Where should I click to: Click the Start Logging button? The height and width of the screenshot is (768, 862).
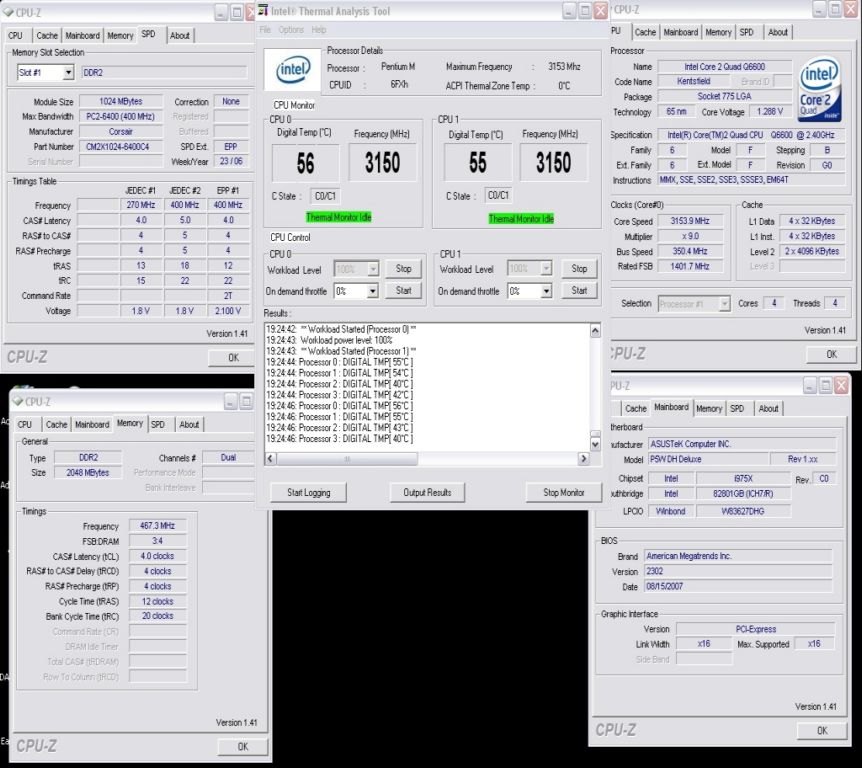(x=308, y=493)
